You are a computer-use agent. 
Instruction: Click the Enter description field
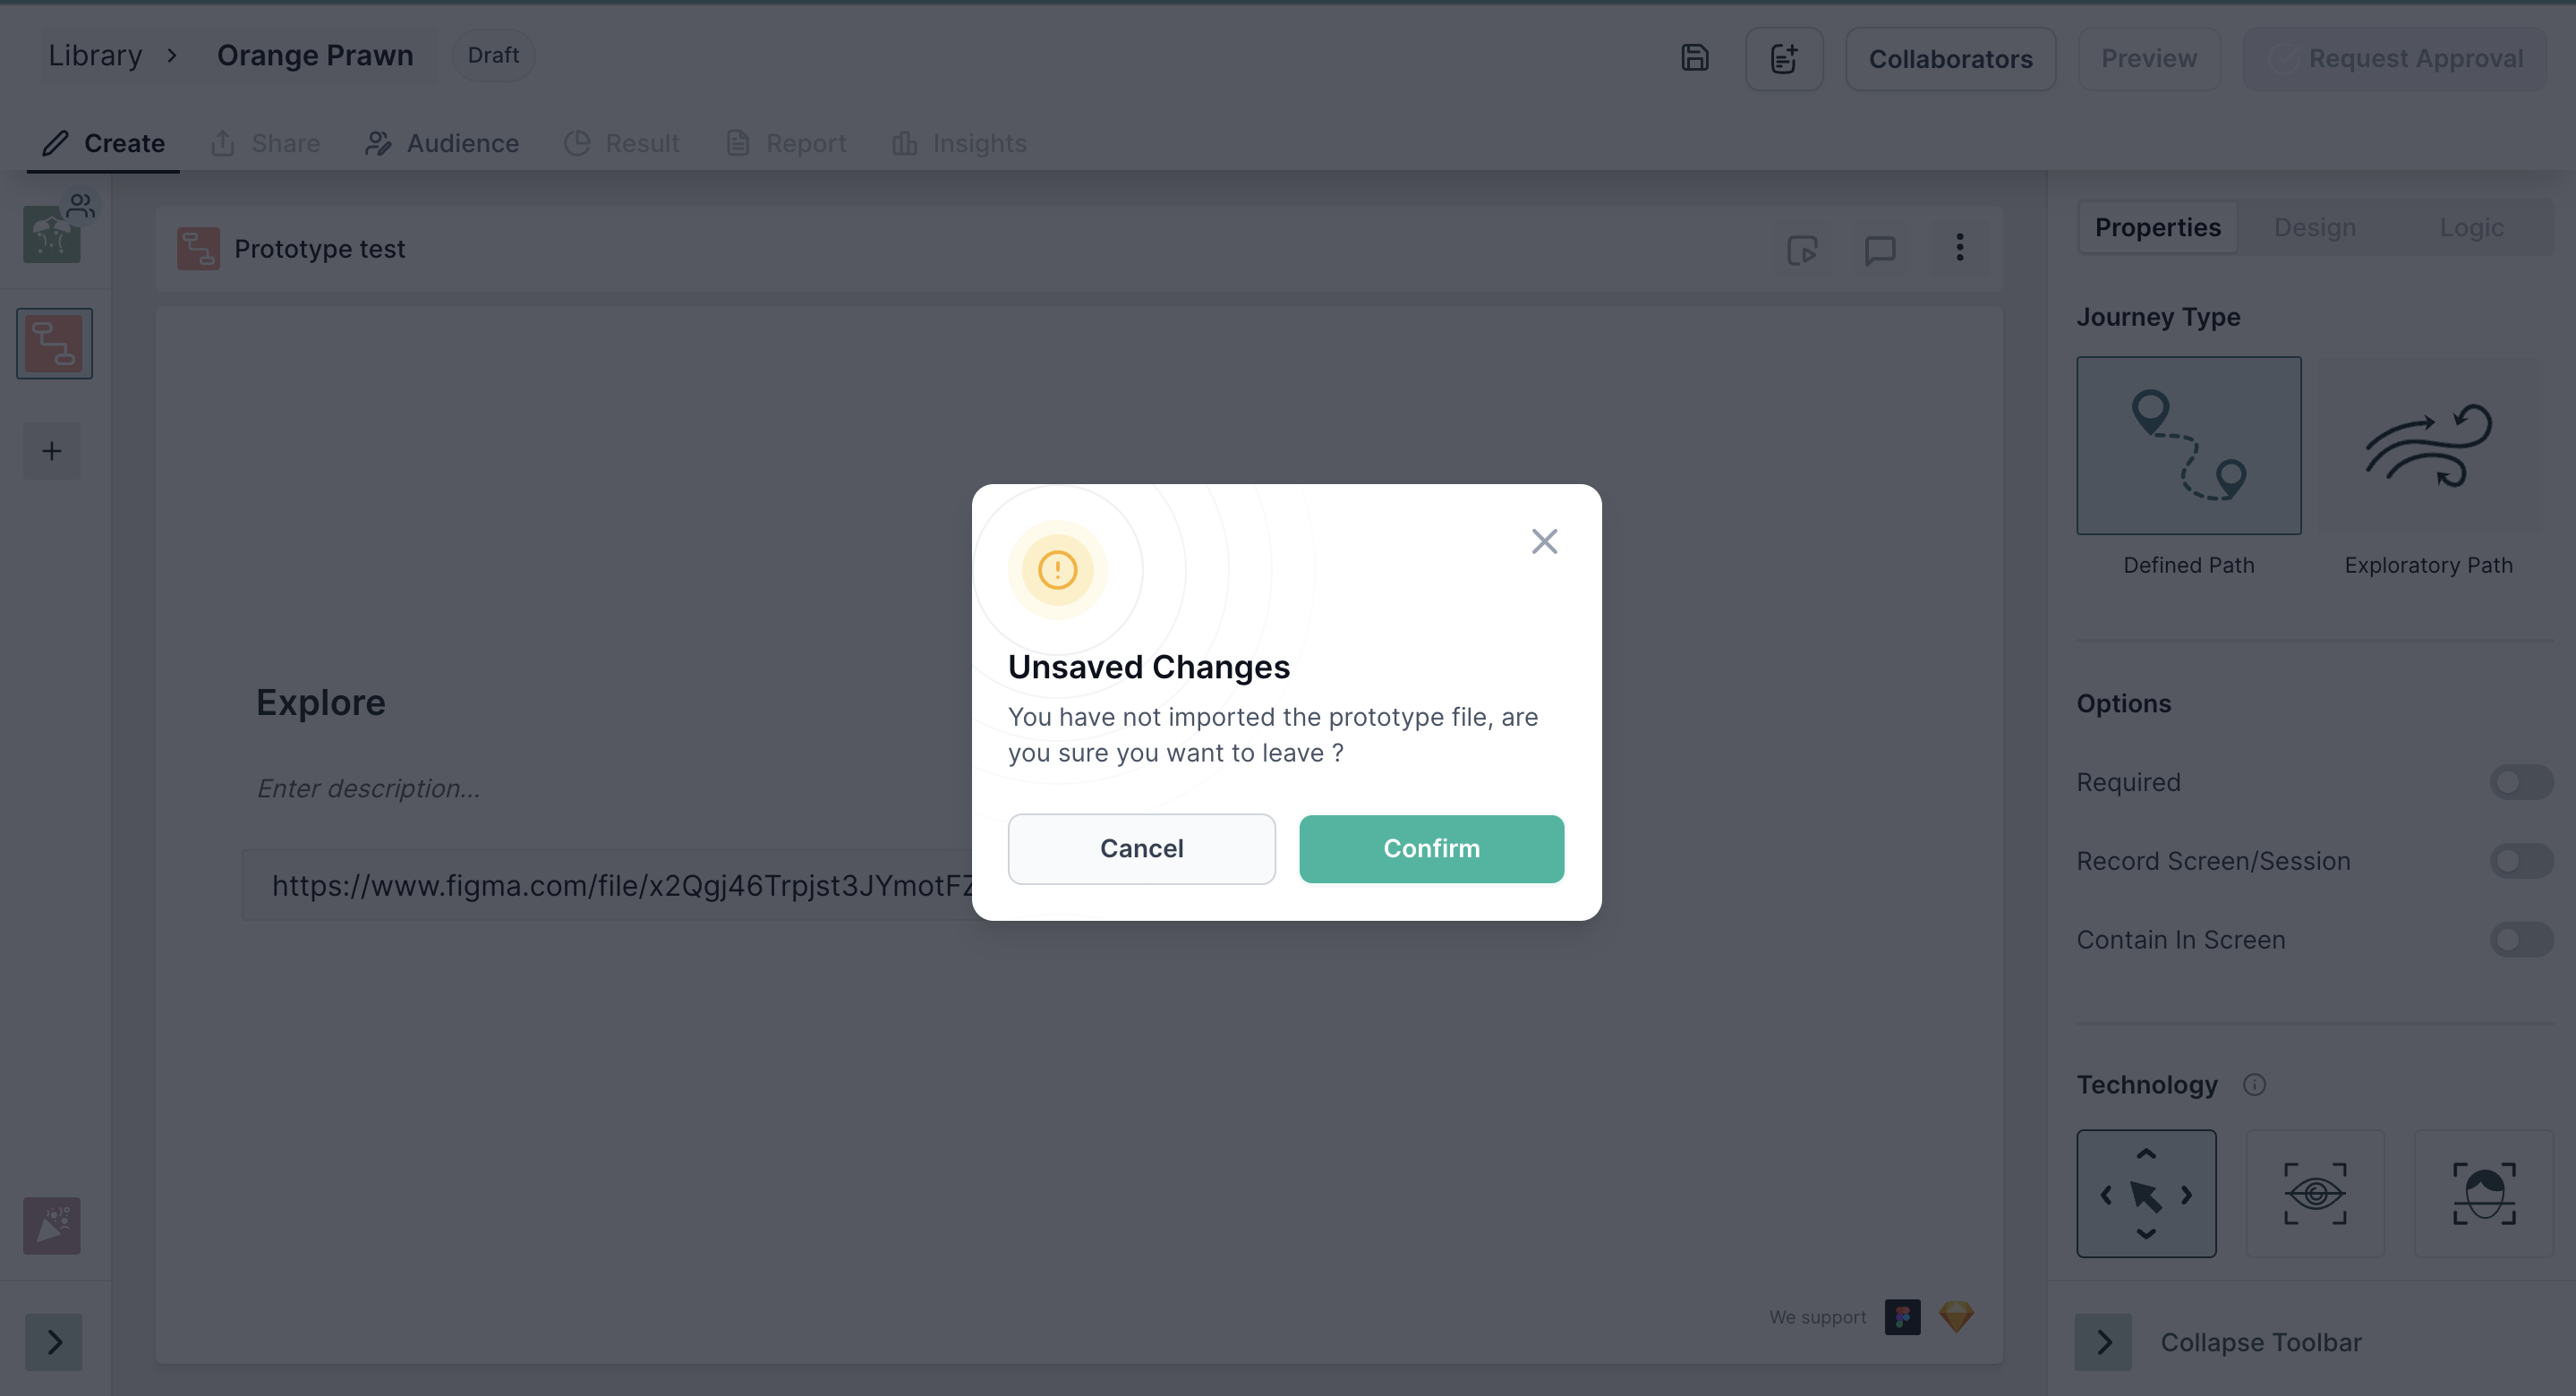[368, 788]
